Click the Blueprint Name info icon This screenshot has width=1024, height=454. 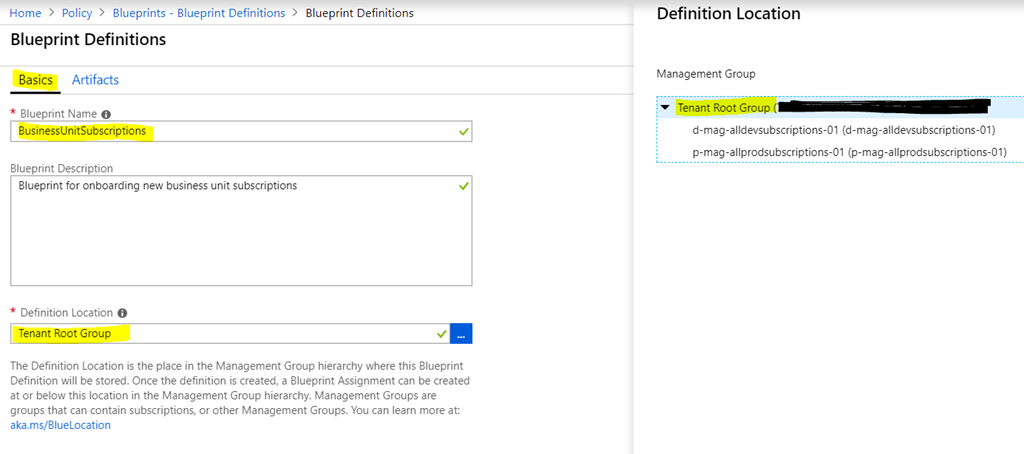coord(106,114)
